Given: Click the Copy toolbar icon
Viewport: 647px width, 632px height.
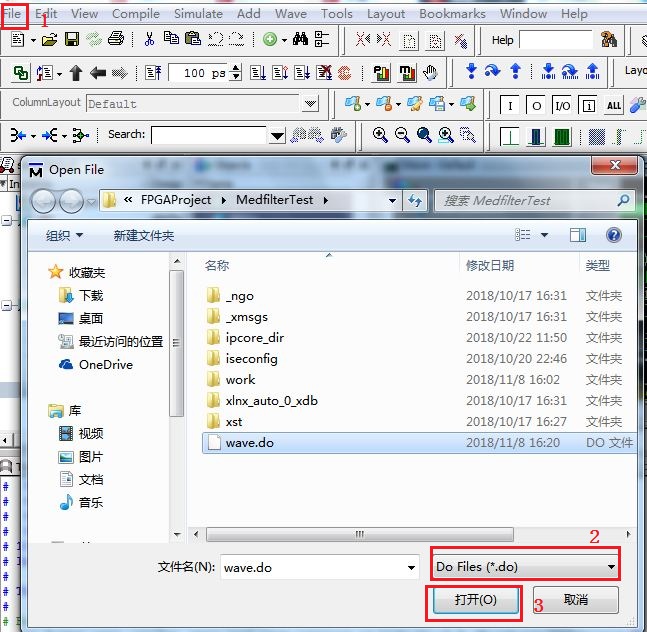Looking at the screenshot, I should [171, 38].
